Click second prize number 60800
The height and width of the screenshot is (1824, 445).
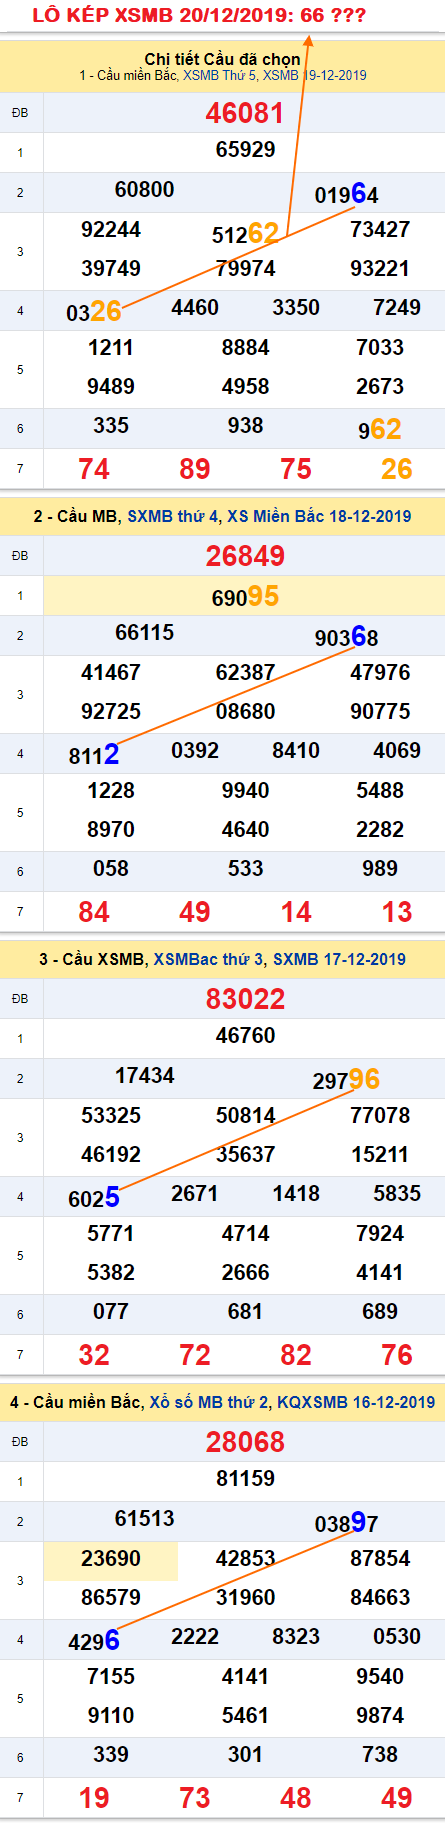[144, 190]
